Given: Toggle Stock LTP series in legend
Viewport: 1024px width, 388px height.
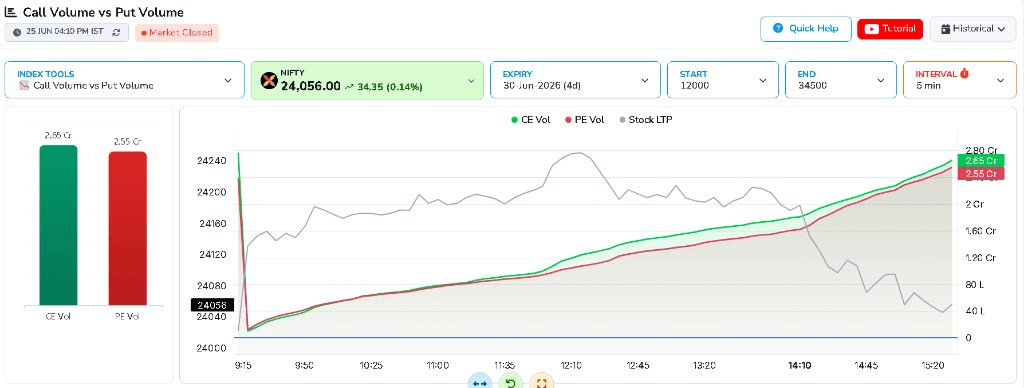Looking at the screenshot, I should [646, 120].
